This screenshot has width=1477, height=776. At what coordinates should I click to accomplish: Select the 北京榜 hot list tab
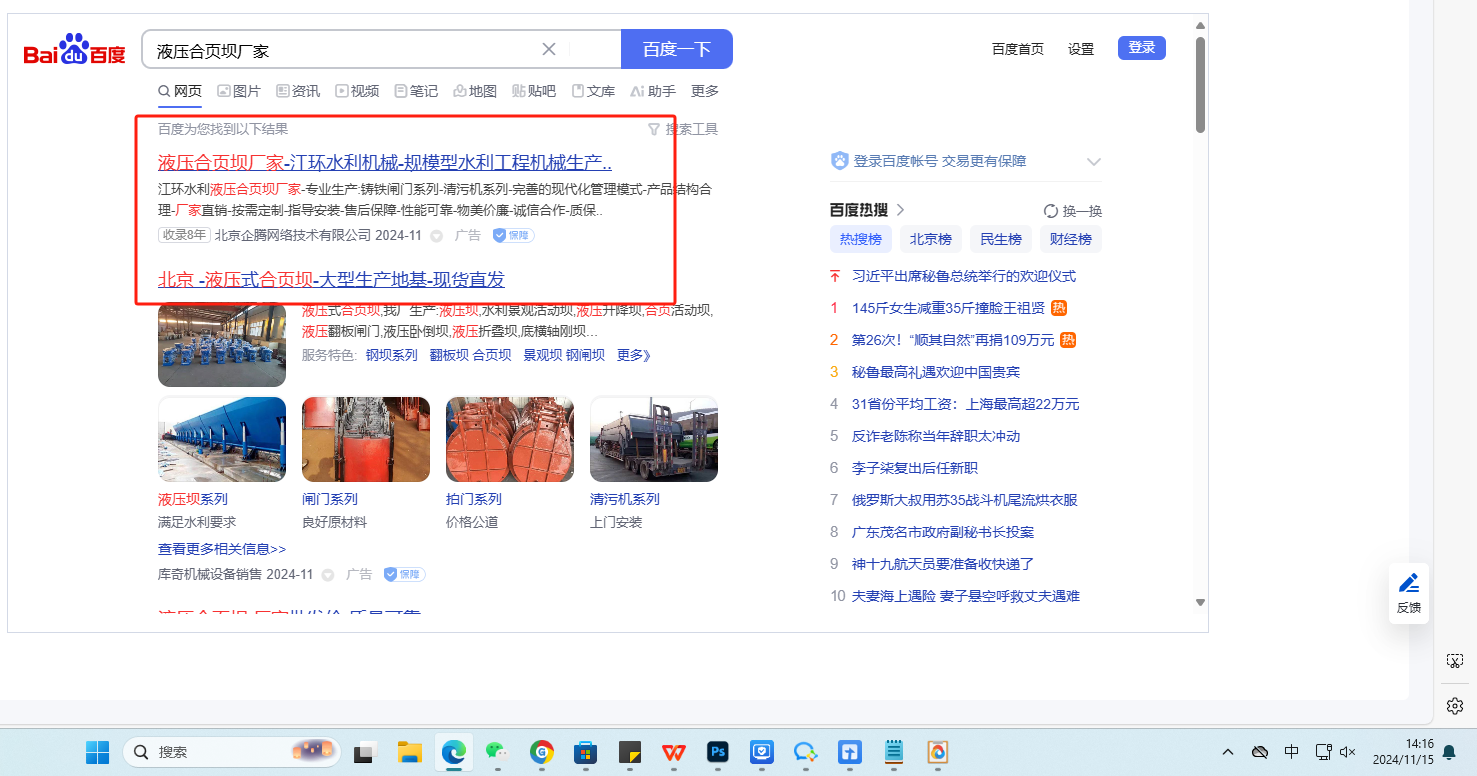point(930,239)
